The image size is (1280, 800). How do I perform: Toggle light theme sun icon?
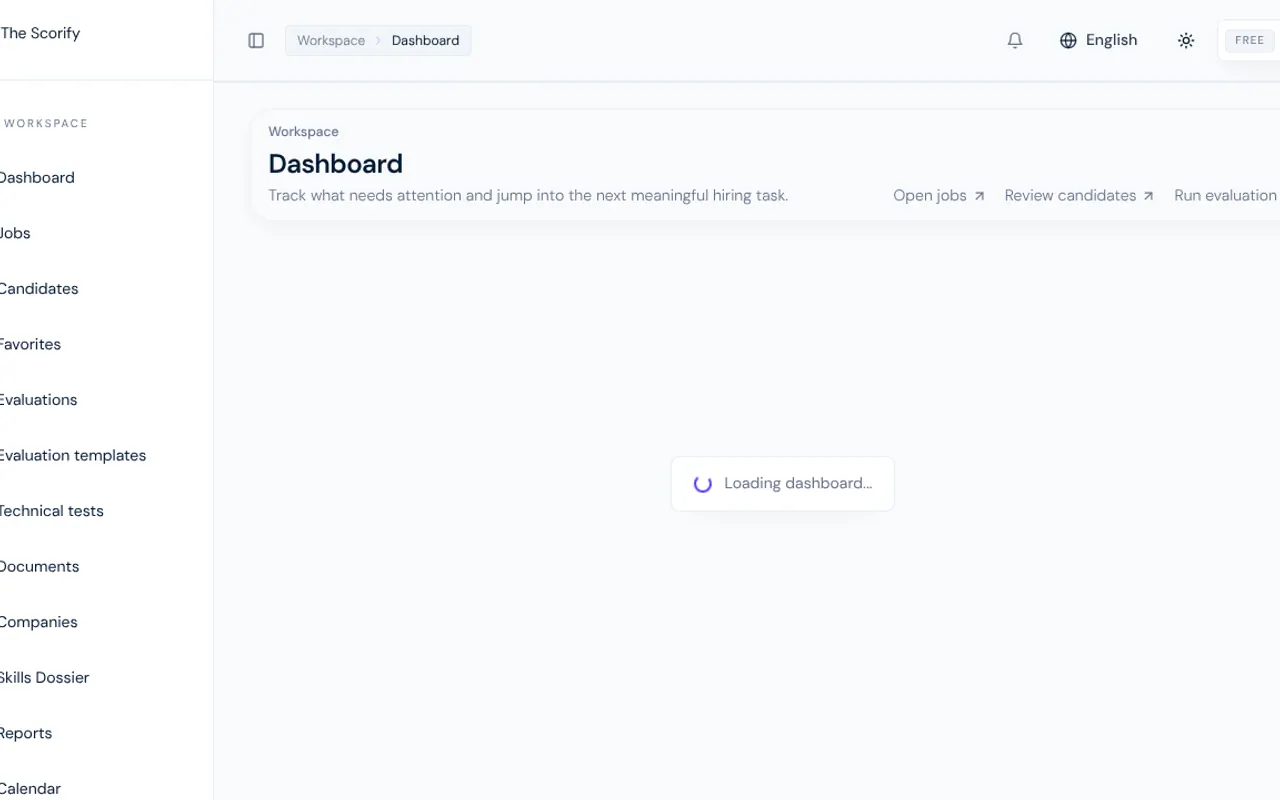(1186, 41)
